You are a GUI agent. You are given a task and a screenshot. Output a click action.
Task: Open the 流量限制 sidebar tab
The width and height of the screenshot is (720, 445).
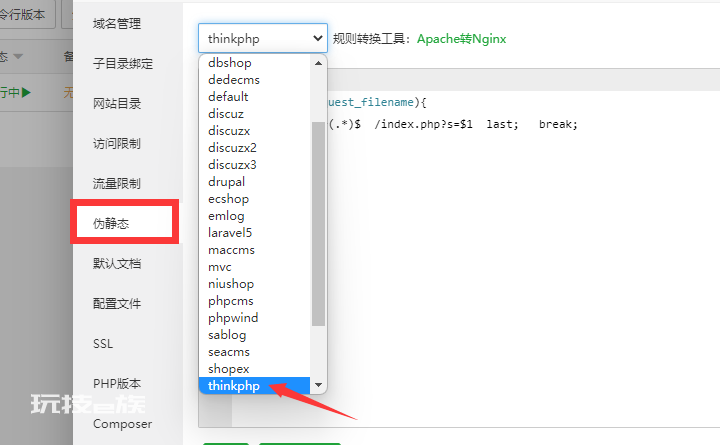tap(117, 183)
